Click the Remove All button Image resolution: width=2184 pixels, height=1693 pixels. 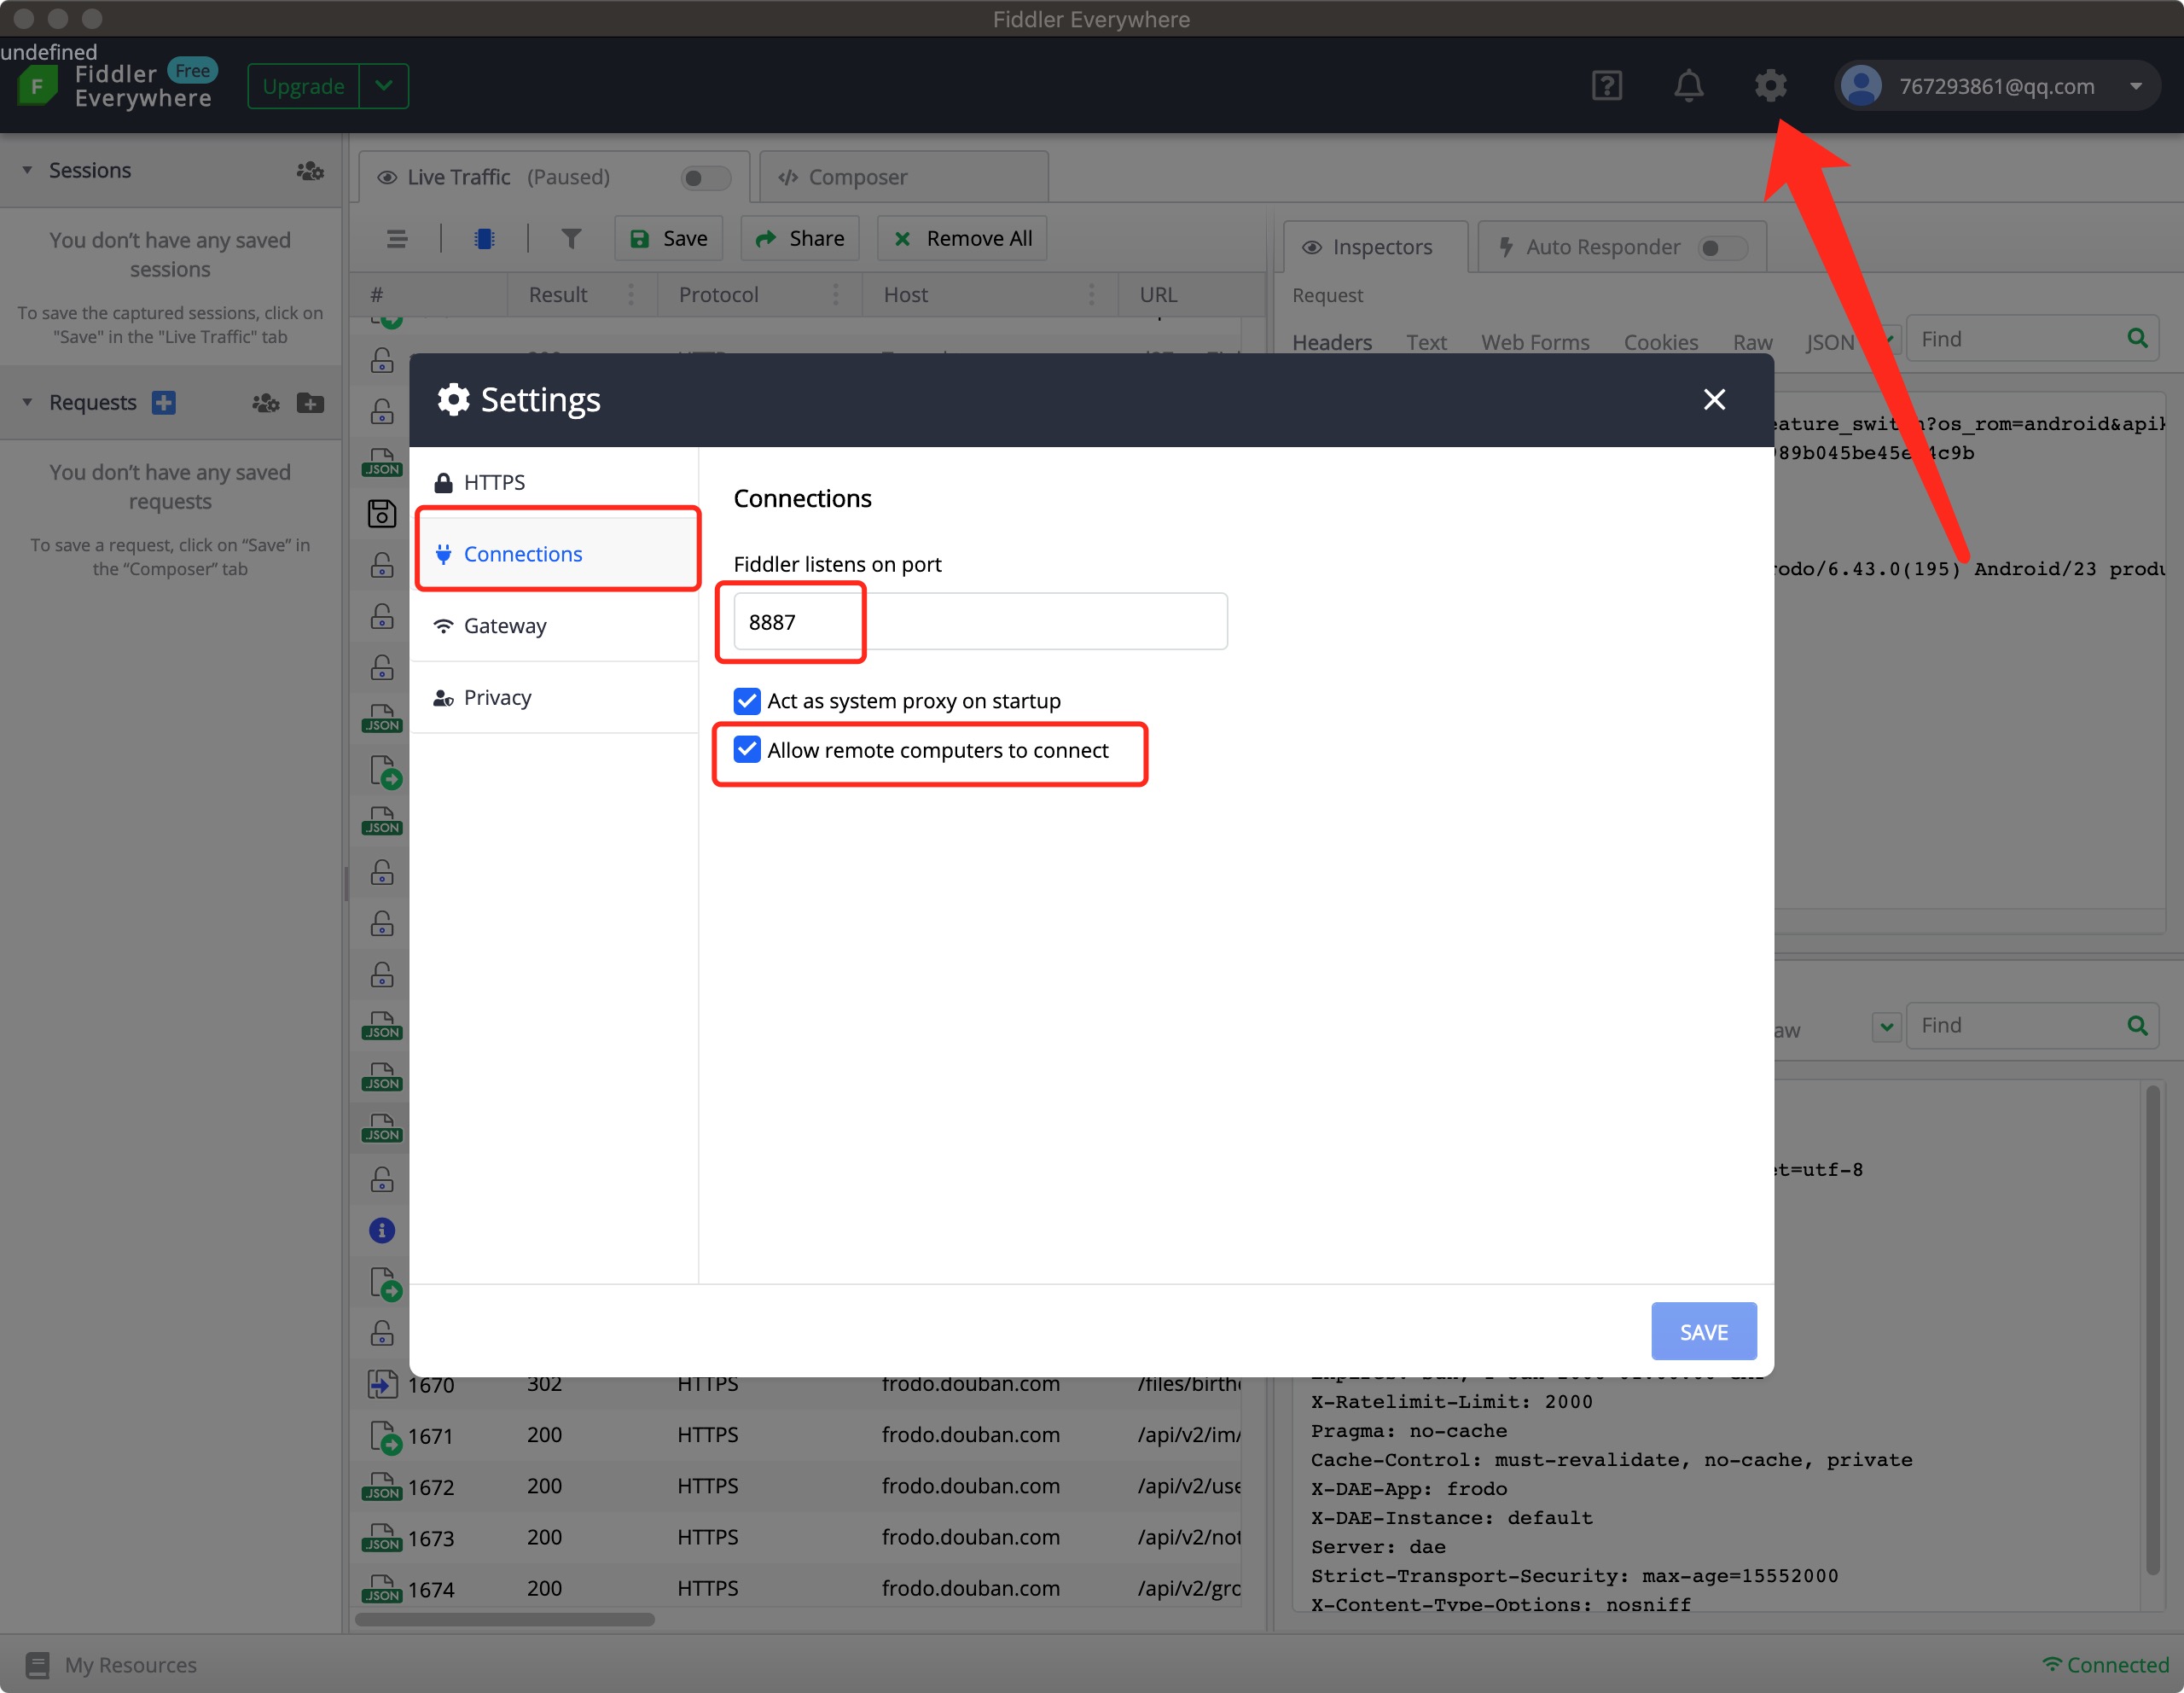962,238
